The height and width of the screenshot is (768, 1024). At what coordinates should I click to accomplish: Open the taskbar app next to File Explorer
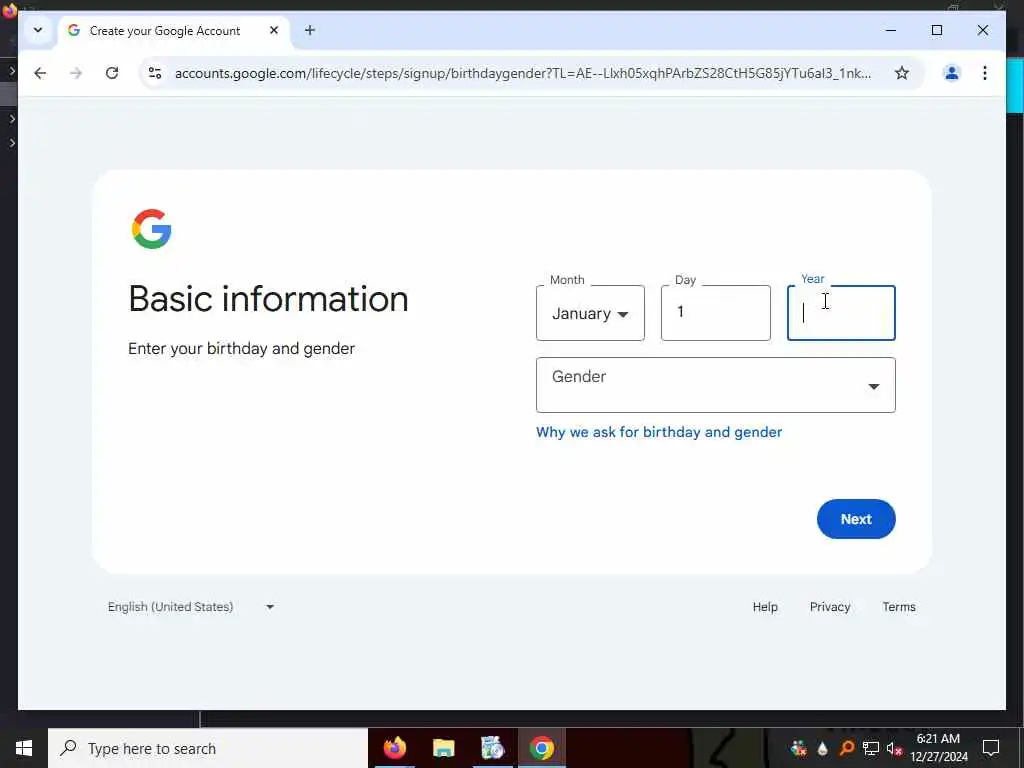click(x=492, y=748)
